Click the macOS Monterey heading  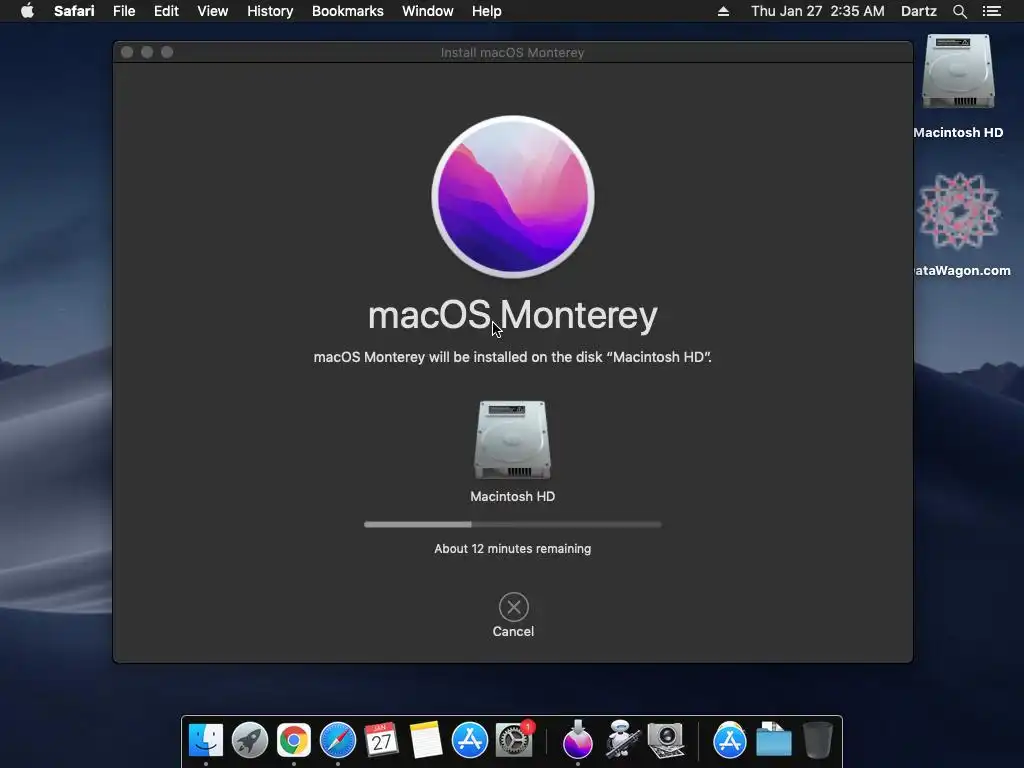513,315
